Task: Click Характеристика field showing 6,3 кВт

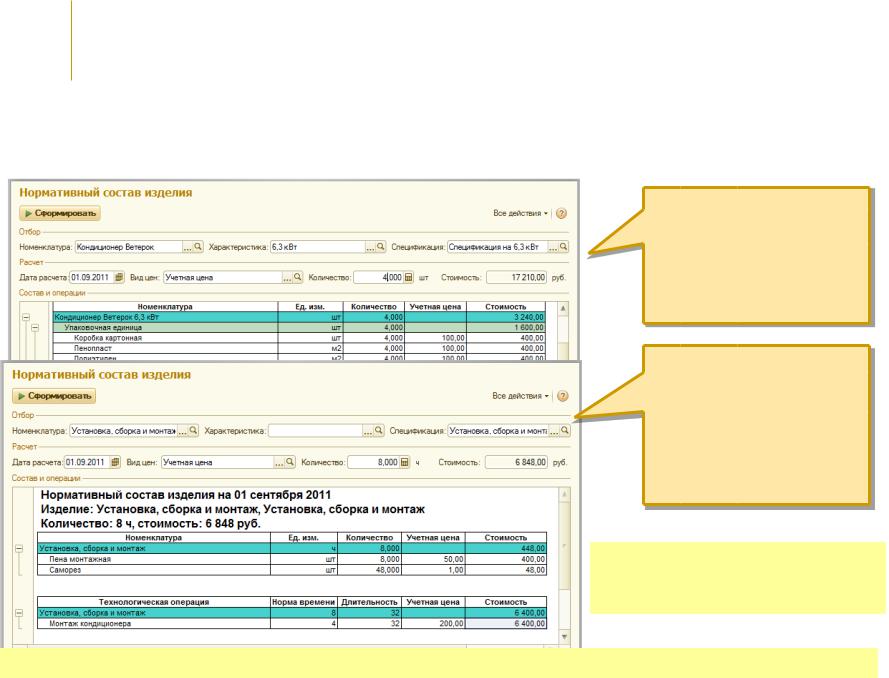Action: click(x=318, y=247)
